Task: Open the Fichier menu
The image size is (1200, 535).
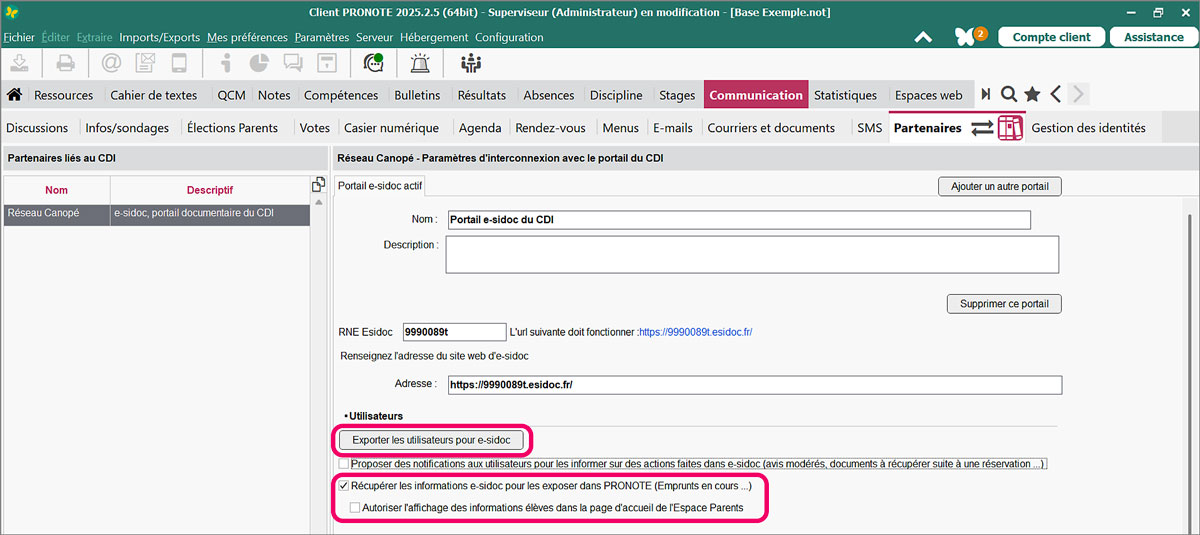Action: click(x=19, y=37)
